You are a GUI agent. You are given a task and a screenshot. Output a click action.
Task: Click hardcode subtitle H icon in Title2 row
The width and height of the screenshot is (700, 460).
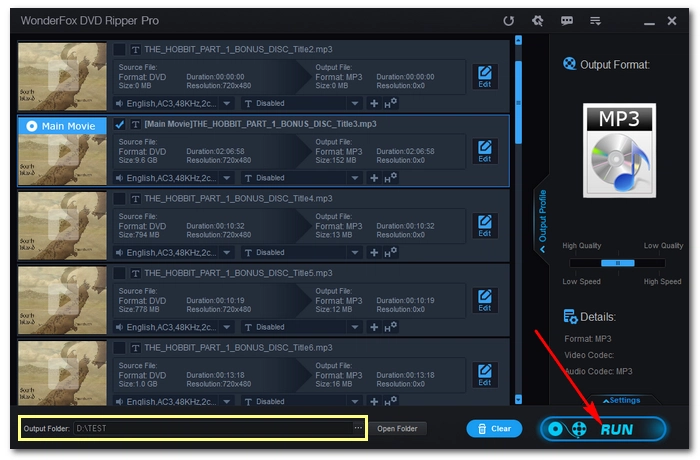(390, 104)
